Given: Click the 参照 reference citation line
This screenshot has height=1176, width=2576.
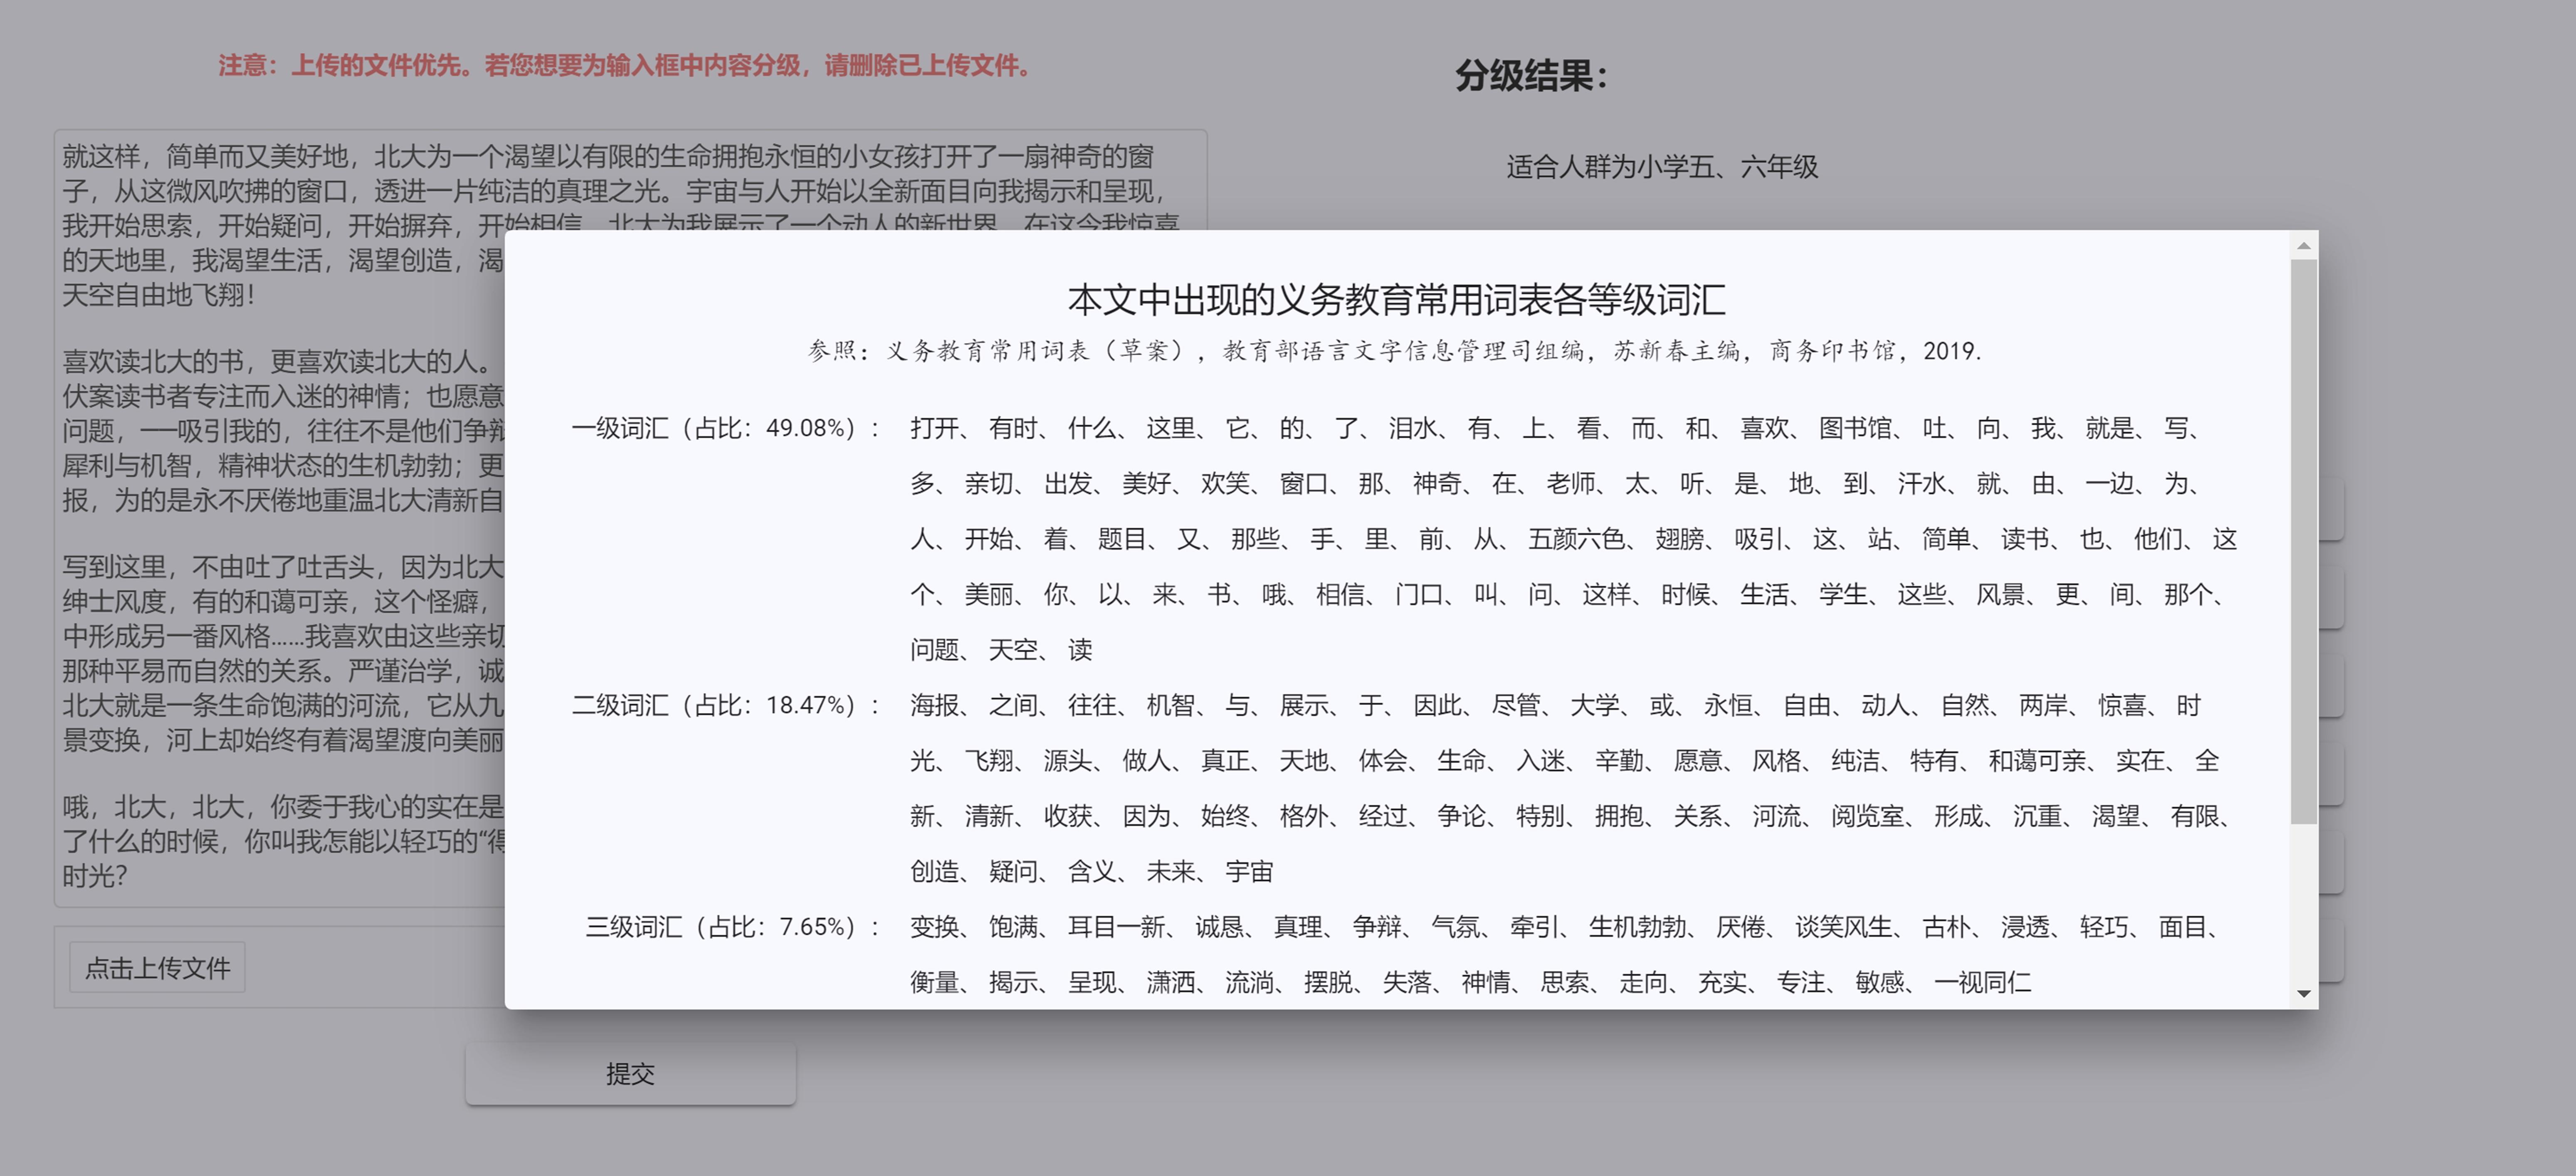Looking at the screenshot, I should pos(1394,351).
